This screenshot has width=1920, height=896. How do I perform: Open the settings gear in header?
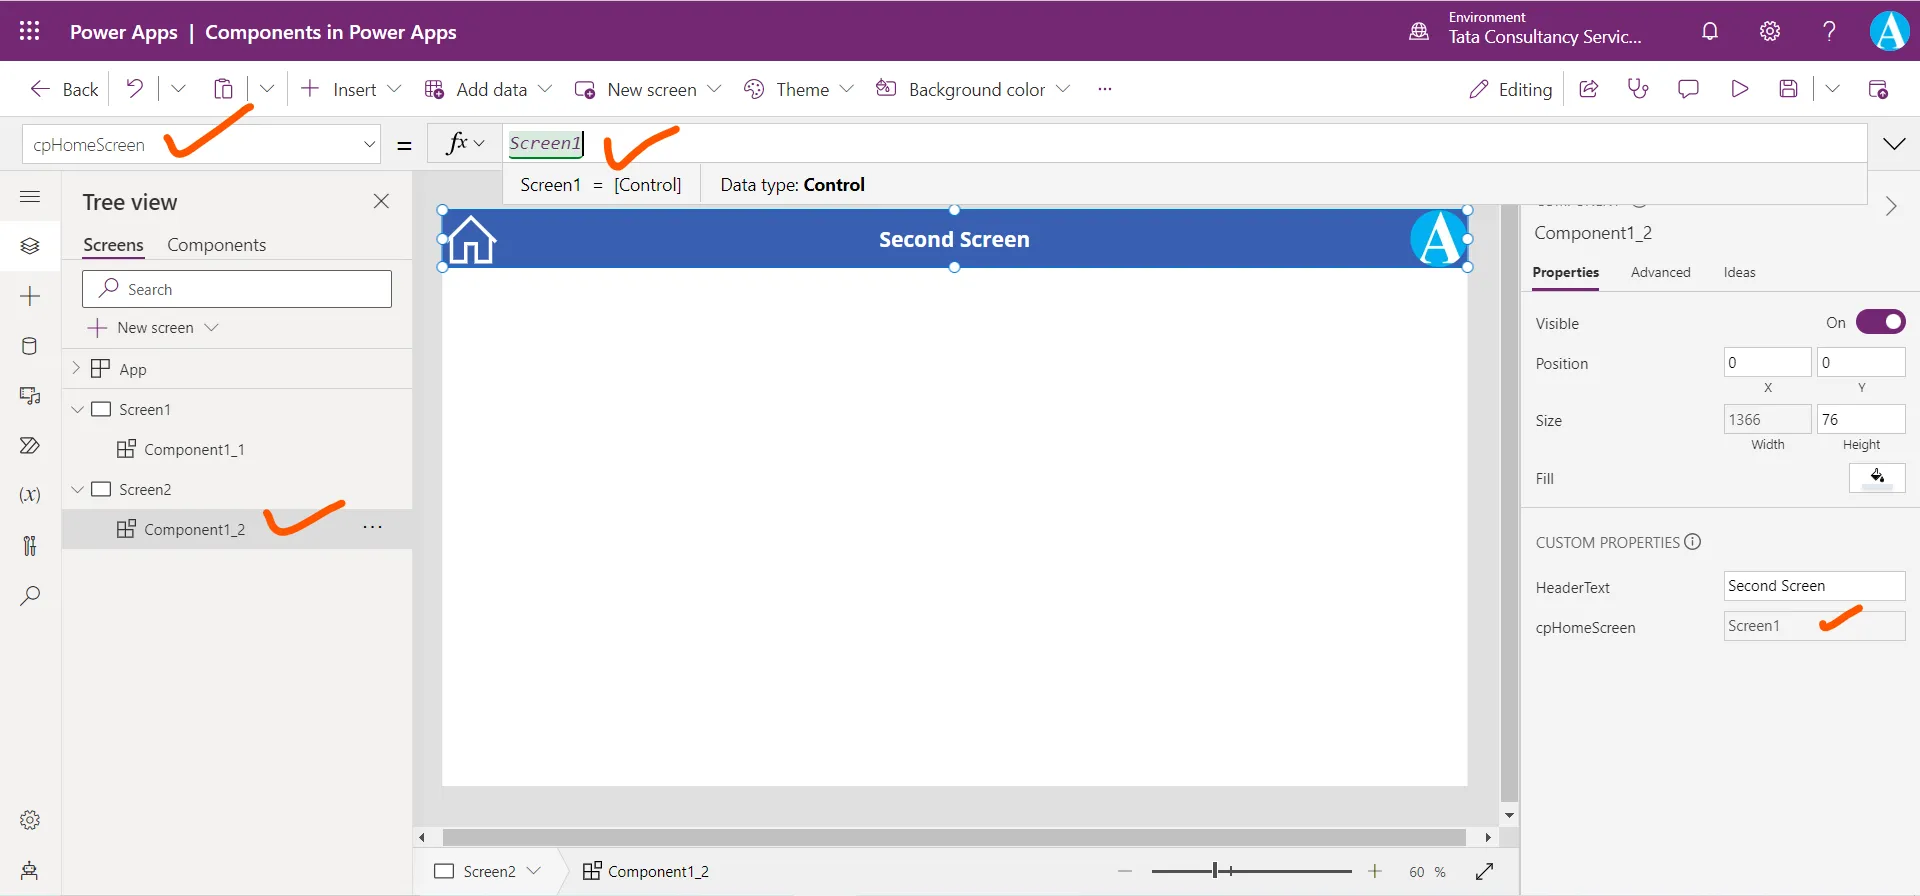(x=1770, y=31)
